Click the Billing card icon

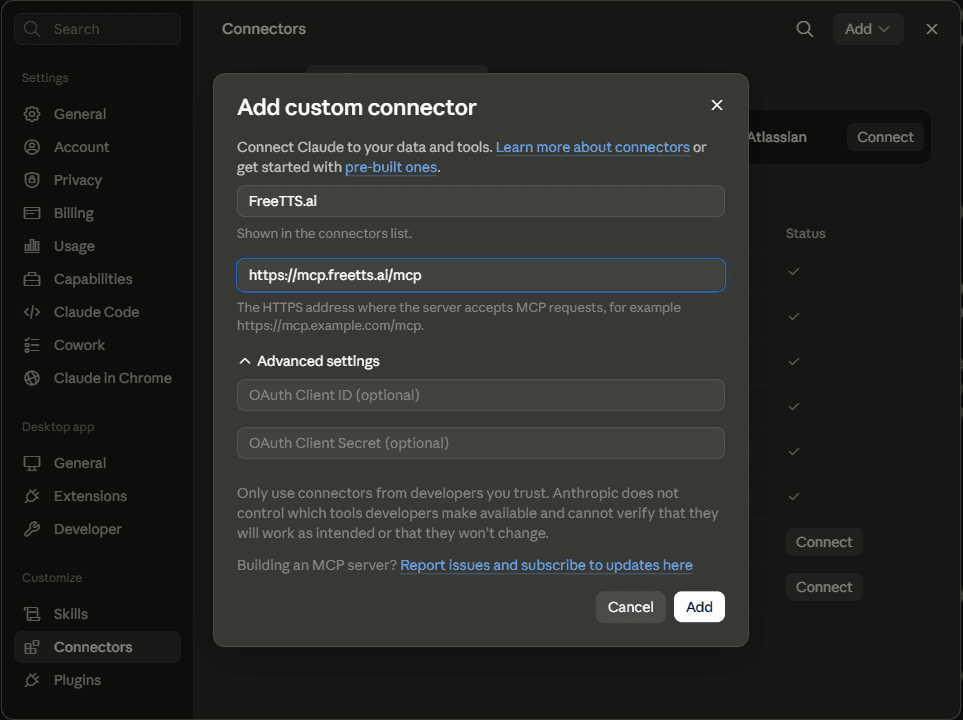(32, 213)
